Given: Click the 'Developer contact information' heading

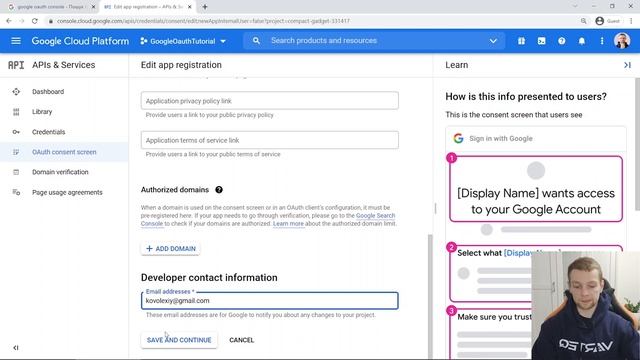Looking at the screenshot, I should click(209, 278).
